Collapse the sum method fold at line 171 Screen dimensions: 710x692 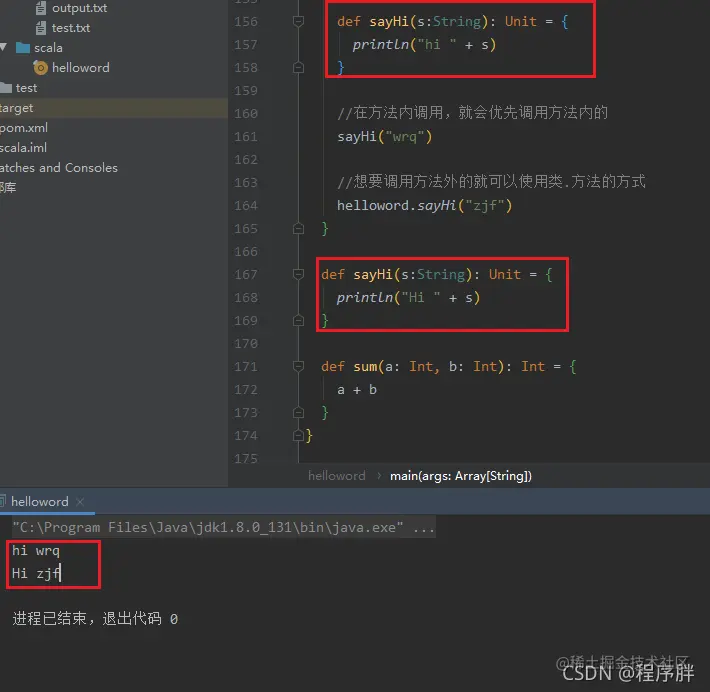click(298, 366)
